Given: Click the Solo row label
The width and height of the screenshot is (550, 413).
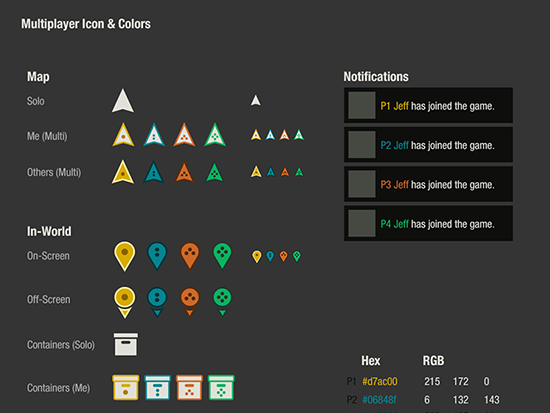Looking at the screenshot, I should [x=36, y=101].
